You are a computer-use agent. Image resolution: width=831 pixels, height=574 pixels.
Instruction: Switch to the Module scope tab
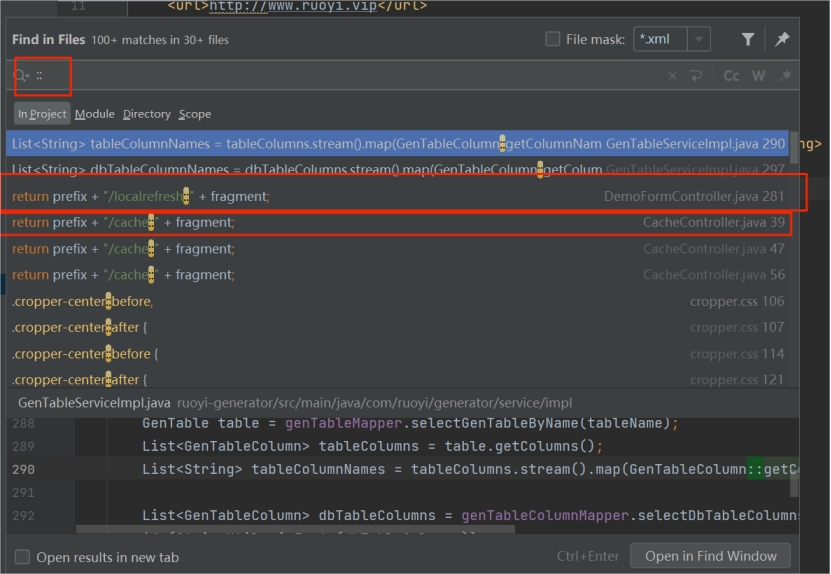pos(94,114)
